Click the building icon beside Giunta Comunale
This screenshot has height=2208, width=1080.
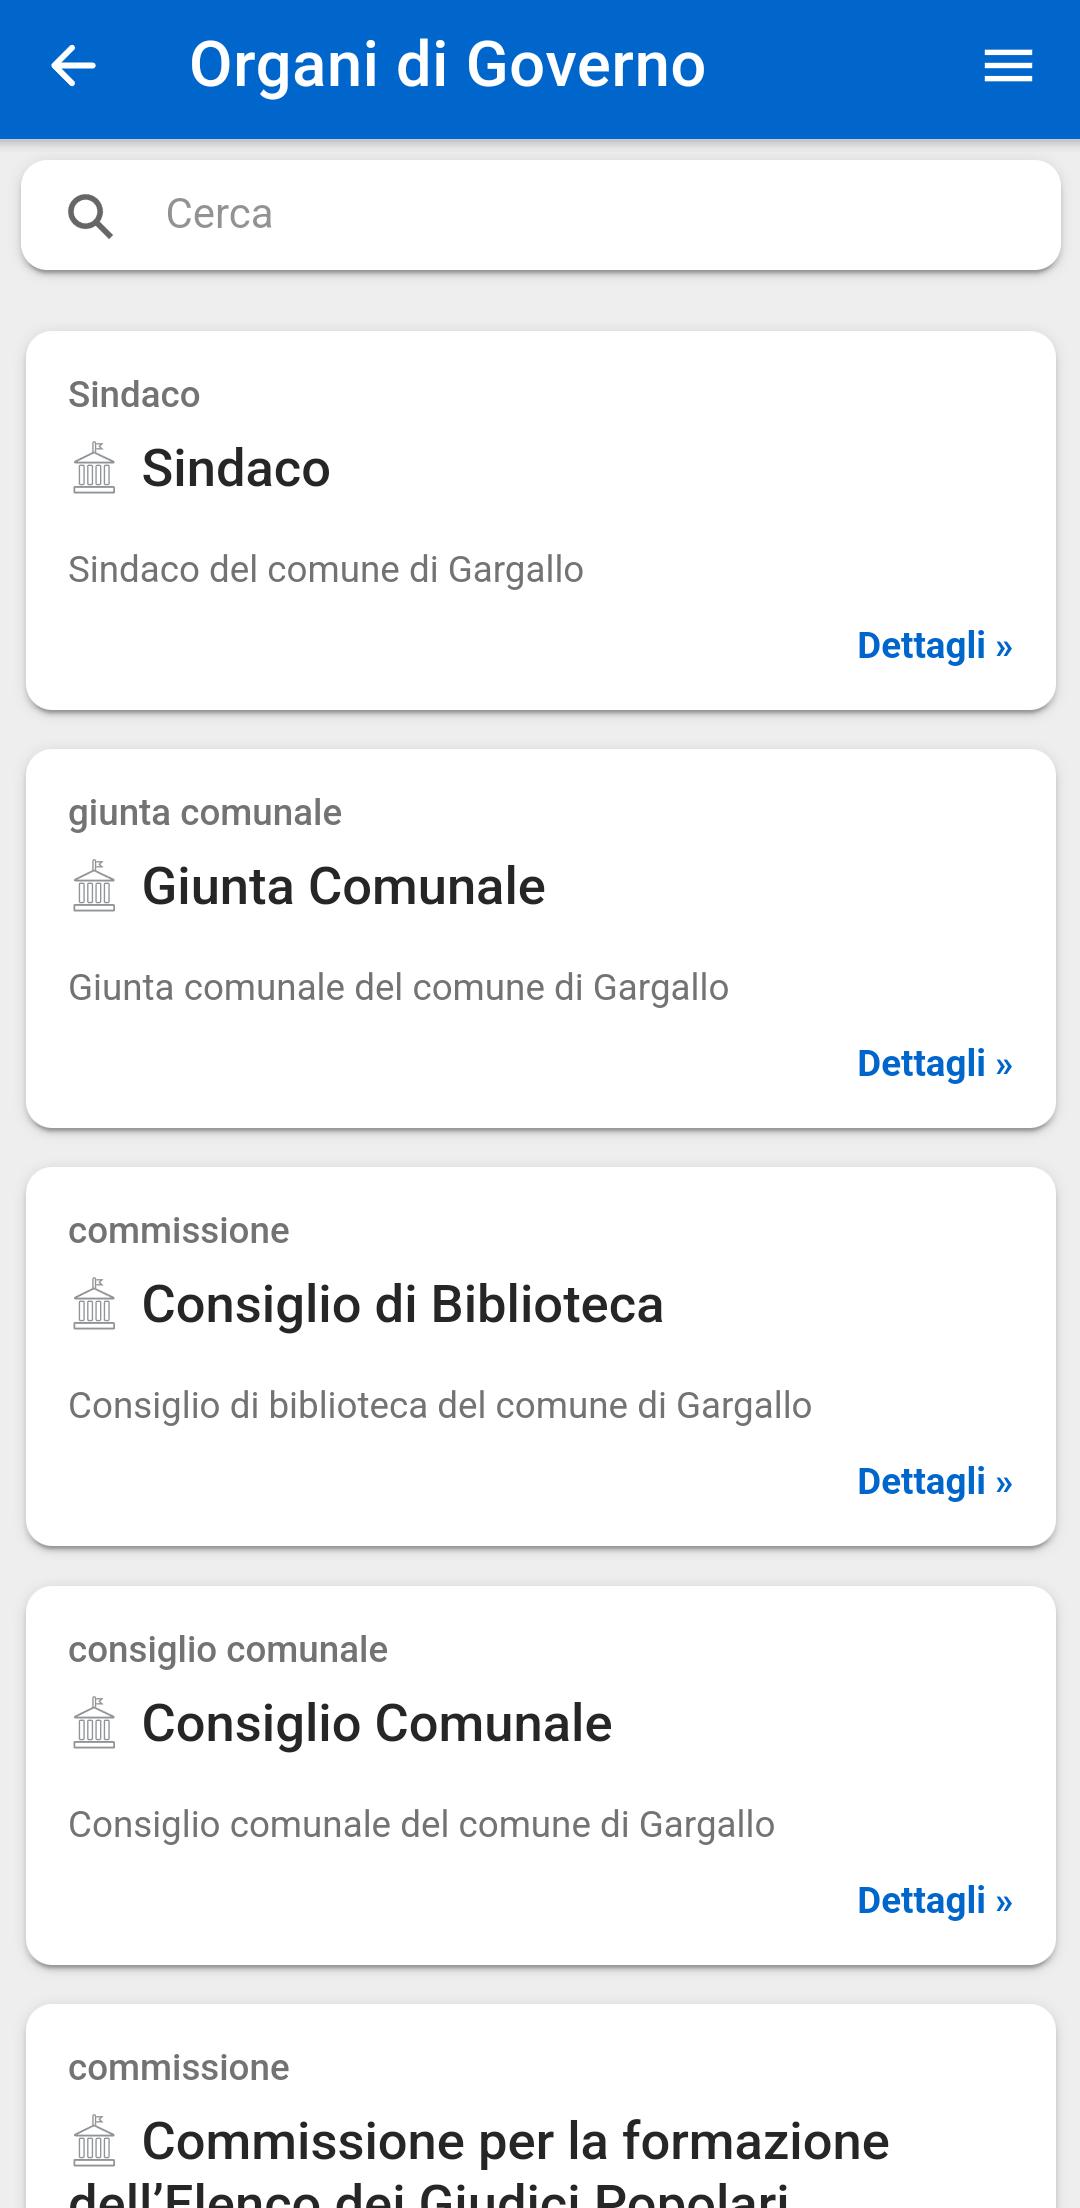coord(95,886)
